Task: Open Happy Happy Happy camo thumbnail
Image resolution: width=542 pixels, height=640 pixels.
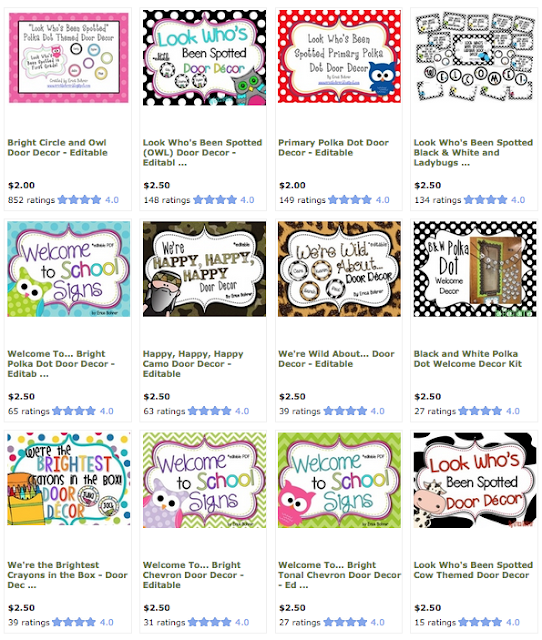Action: (204, 269)
